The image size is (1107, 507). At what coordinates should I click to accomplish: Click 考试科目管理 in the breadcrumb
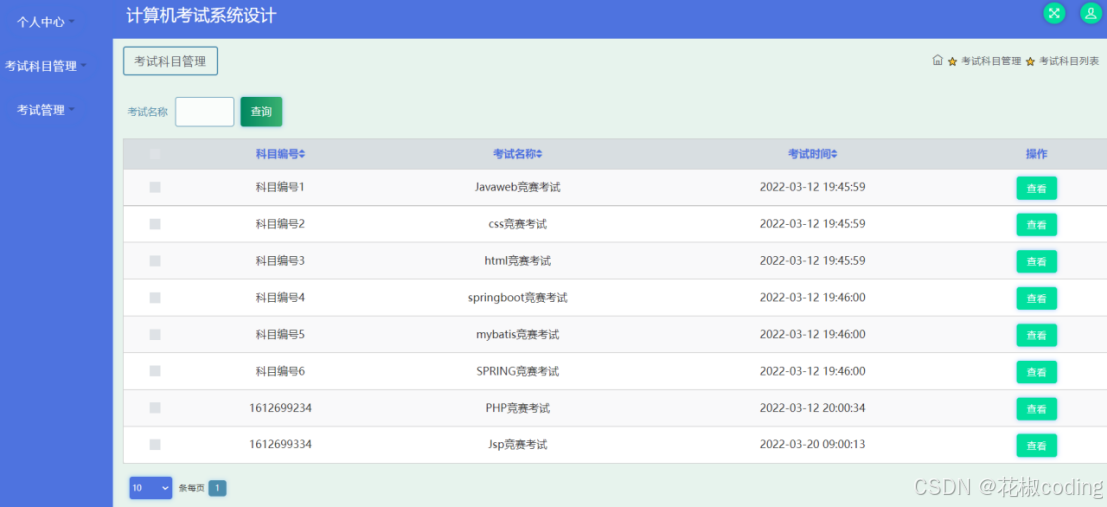click(x=991, y=61)
